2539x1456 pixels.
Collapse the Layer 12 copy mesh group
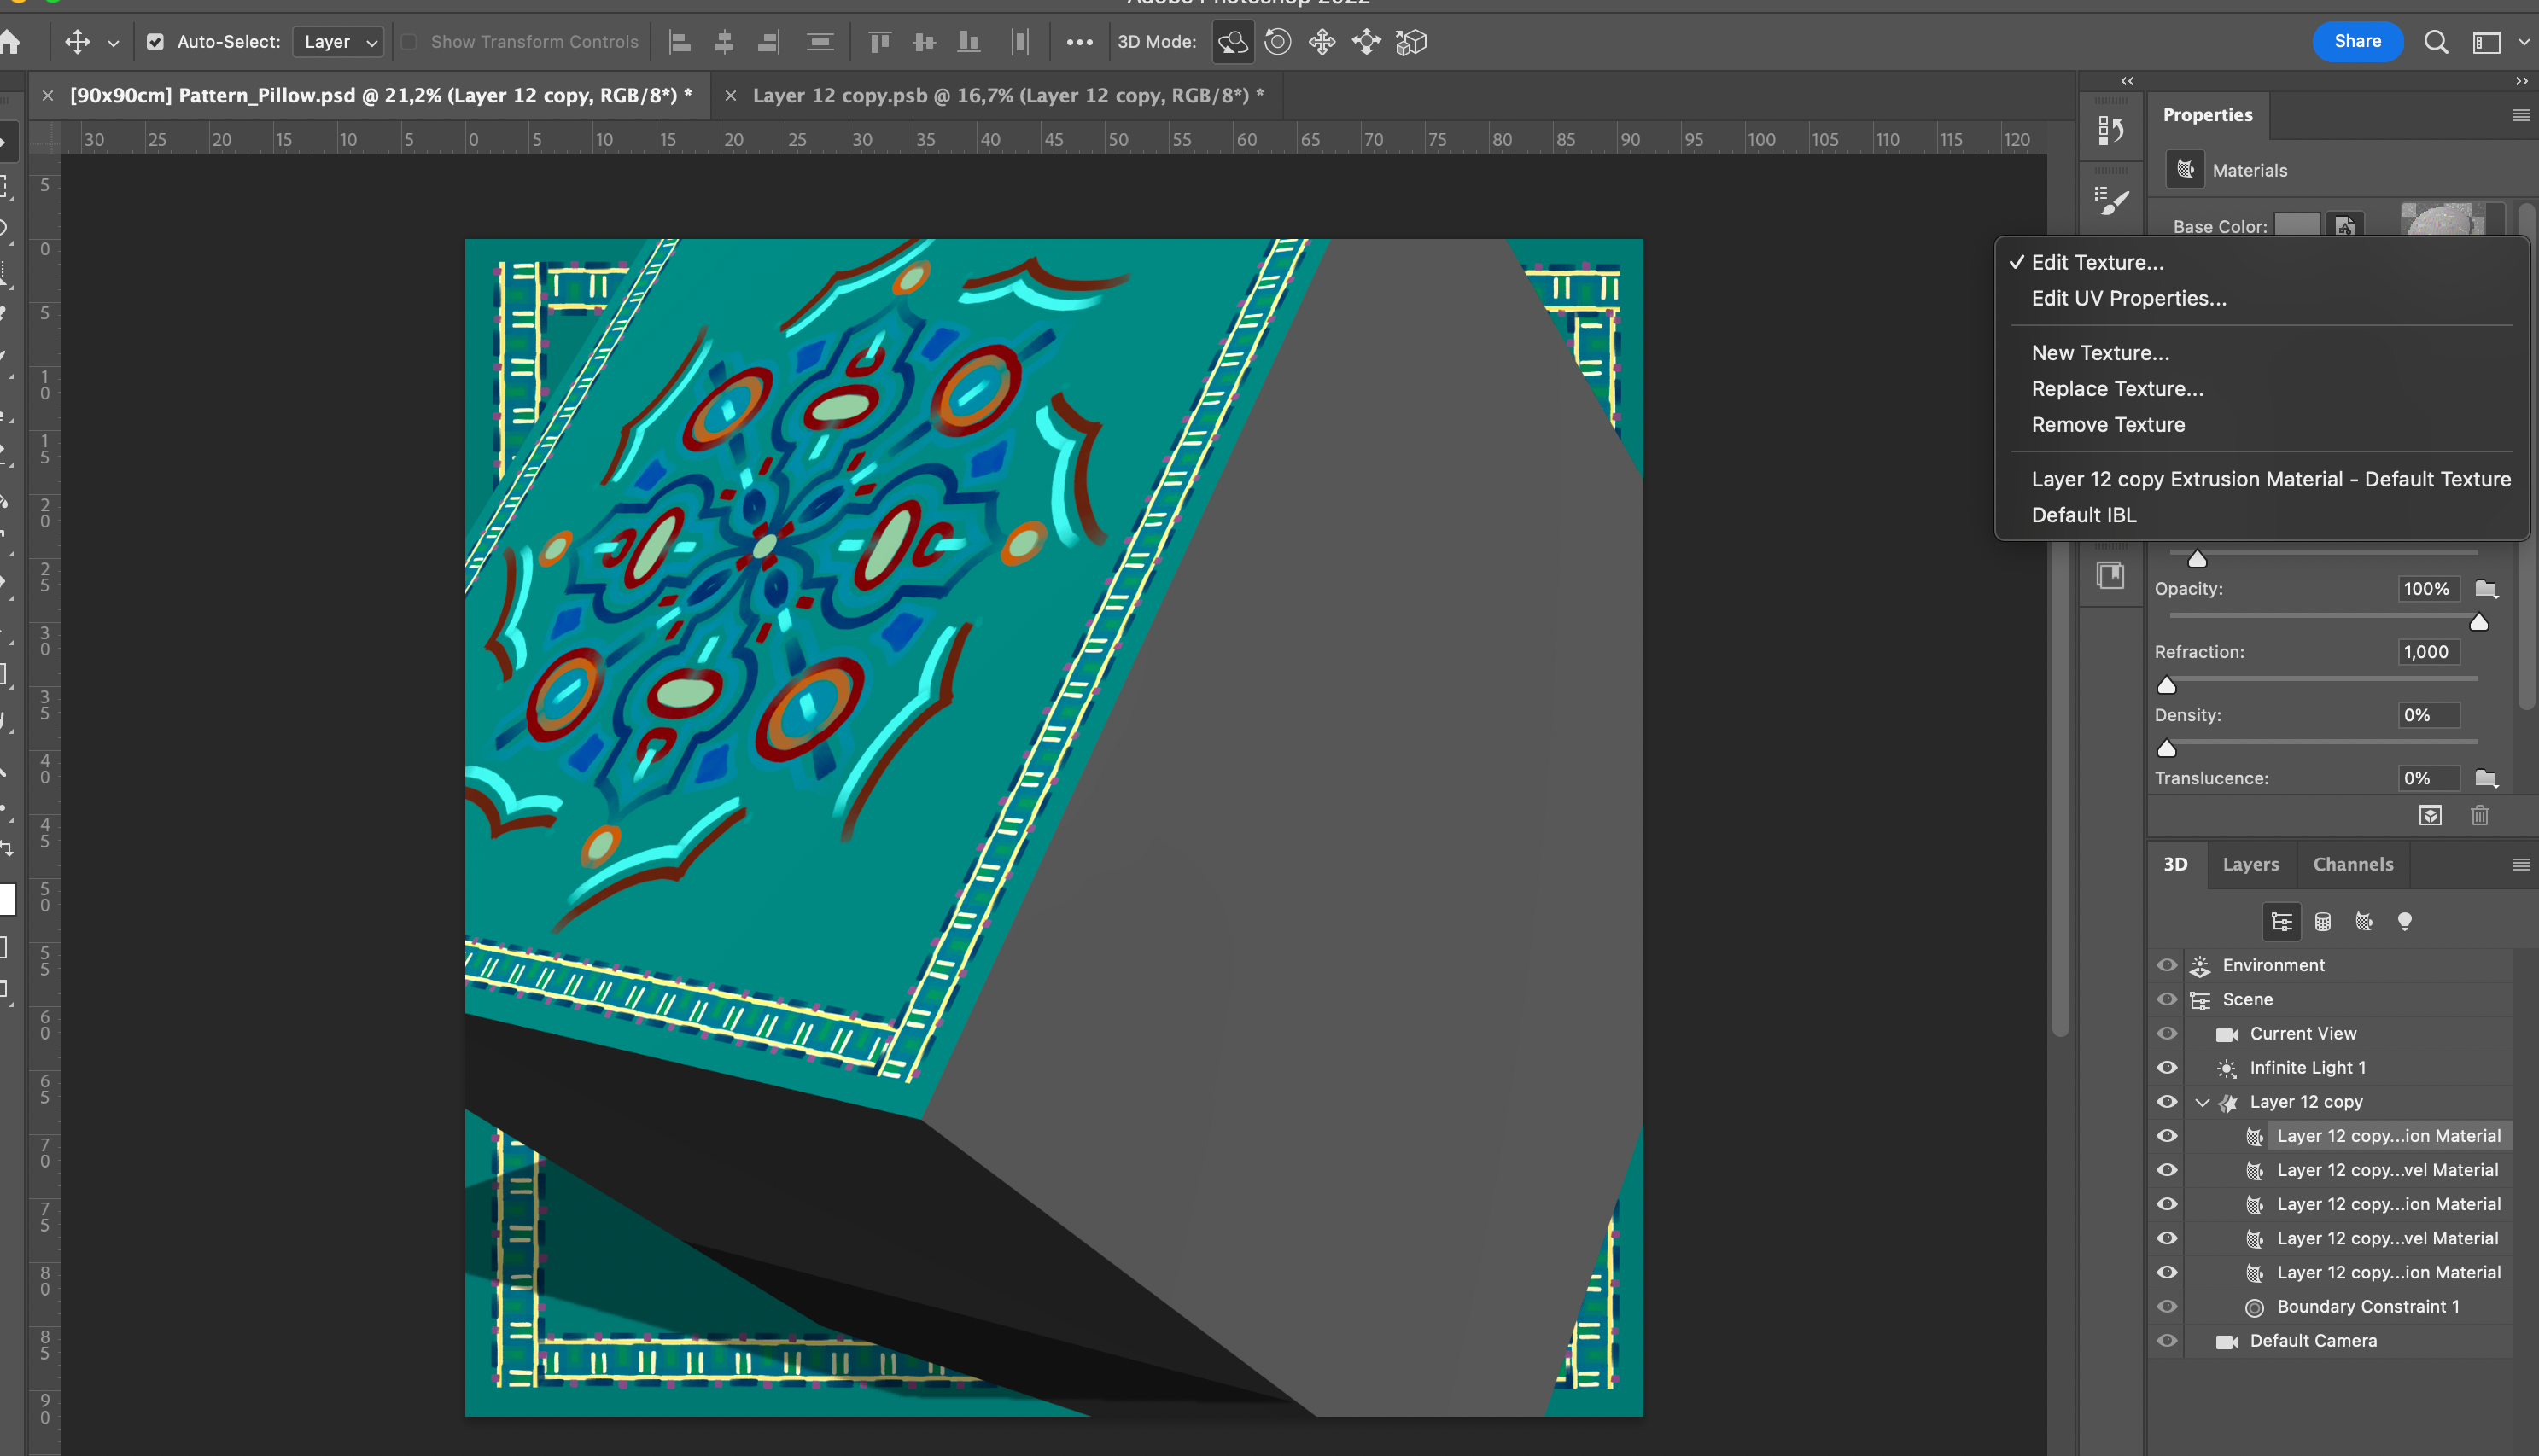coord(2201,1101)
